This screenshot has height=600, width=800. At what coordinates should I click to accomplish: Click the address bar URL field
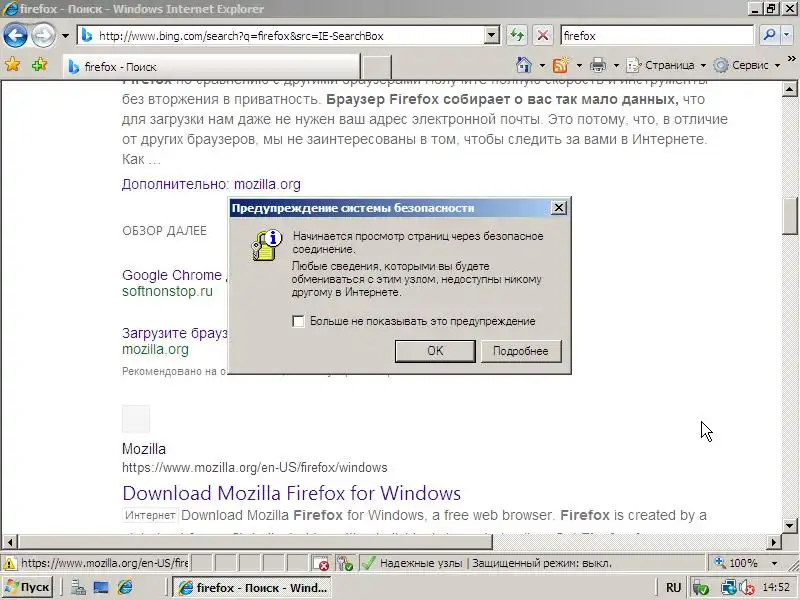[x=282, y=36]
